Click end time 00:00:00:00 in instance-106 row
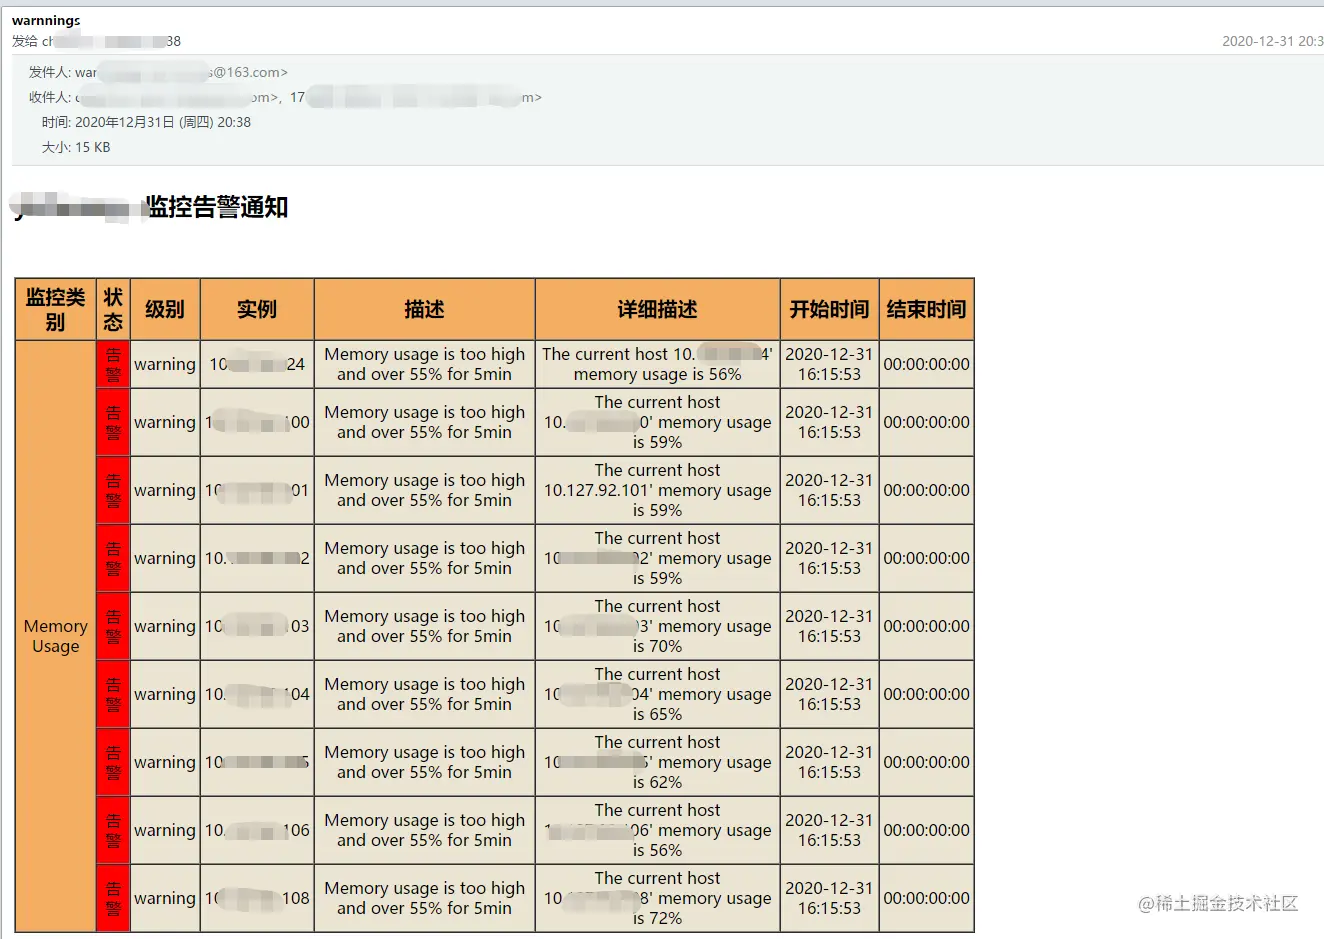 click(x=926, y=830)
